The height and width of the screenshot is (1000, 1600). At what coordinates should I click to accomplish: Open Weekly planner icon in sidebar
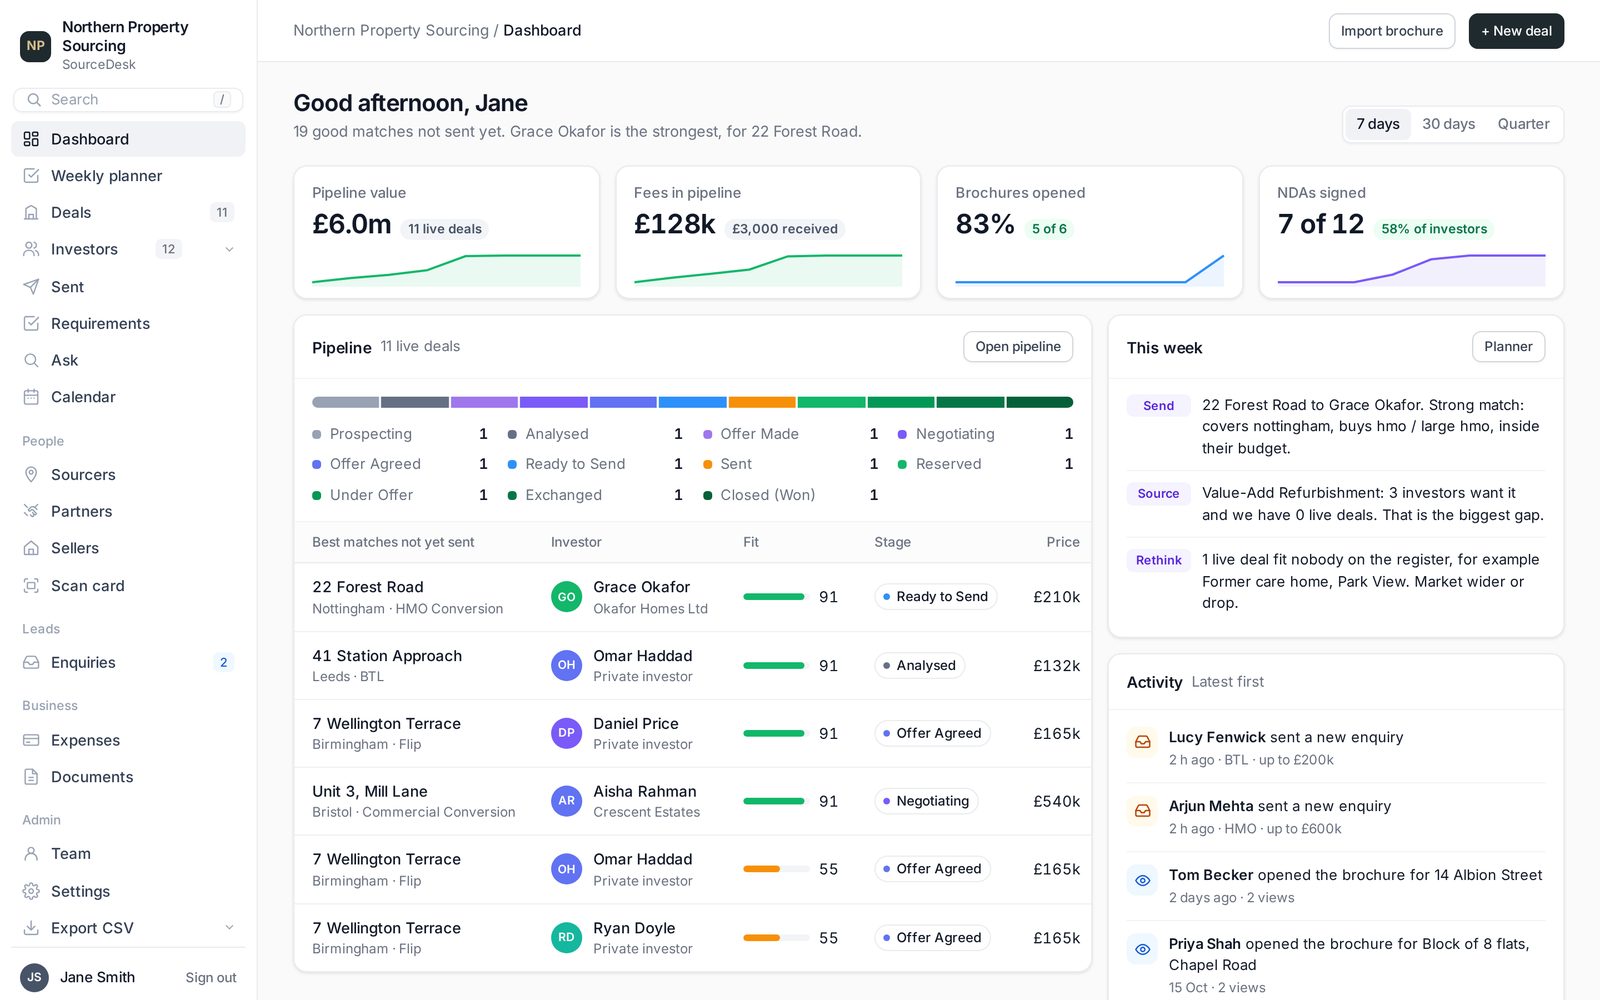coord(31,176)
